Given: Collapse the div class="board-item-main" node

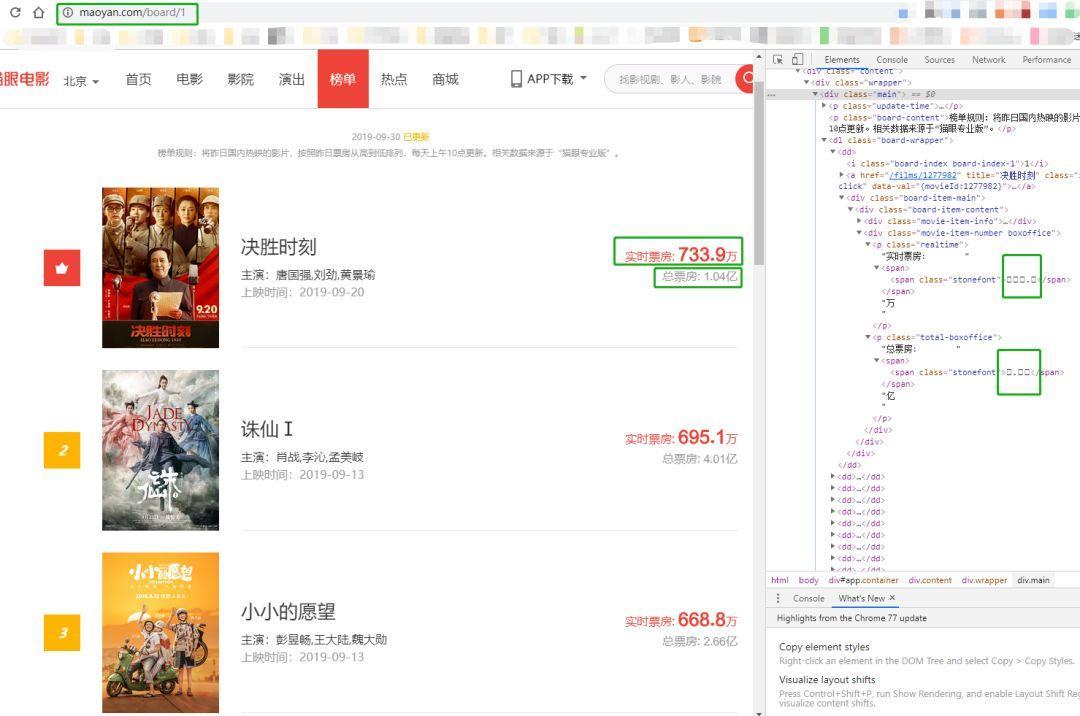Looking at the screenshot, I should click(x=842, y=198).
